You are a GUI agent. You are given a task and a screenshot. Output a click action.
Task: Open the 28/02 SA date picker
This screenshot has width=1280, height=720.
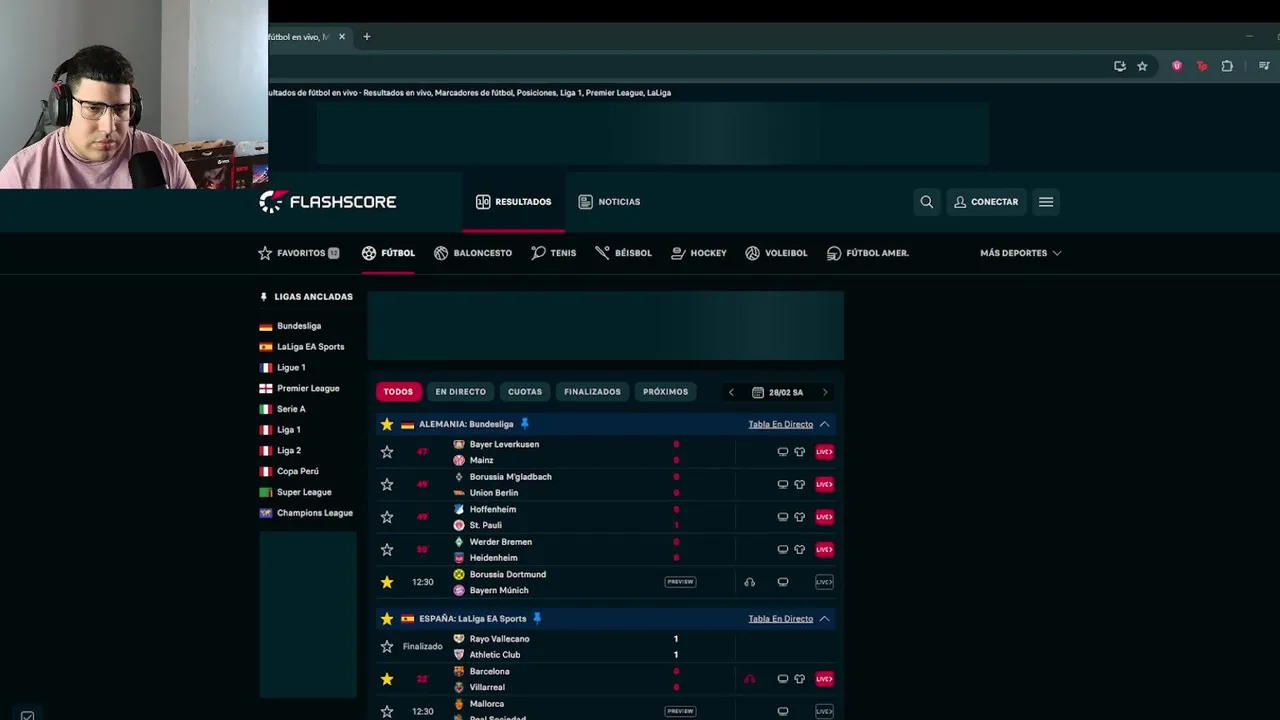click(778, 392)
